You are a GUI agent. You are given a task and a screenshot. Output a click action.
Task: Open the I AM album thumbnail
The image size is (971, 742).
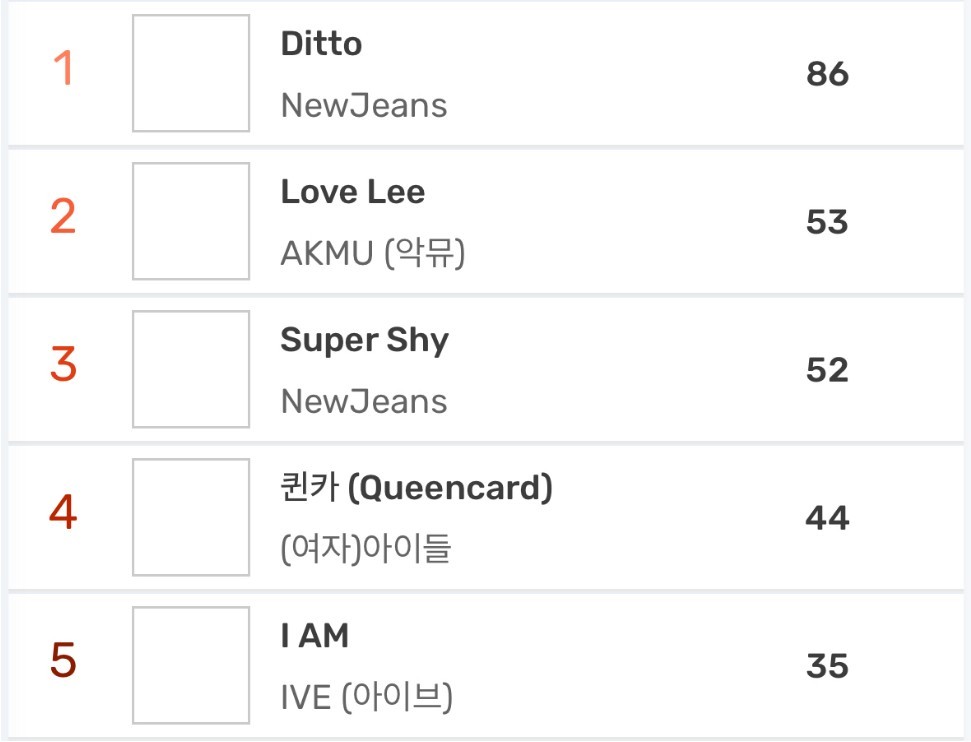(x=191, y=665)
